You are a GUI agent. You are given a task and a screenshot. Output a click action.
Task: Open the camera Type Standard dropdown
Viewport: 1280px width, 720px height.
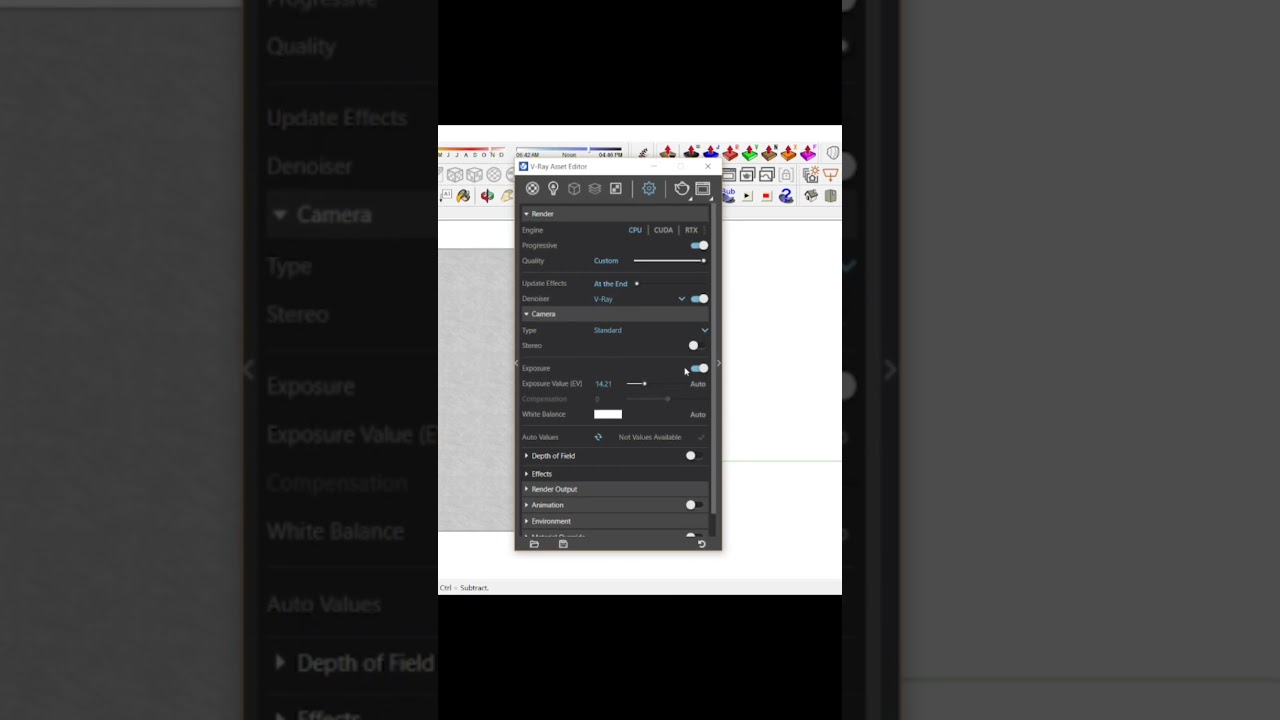(x=651, y=330)
